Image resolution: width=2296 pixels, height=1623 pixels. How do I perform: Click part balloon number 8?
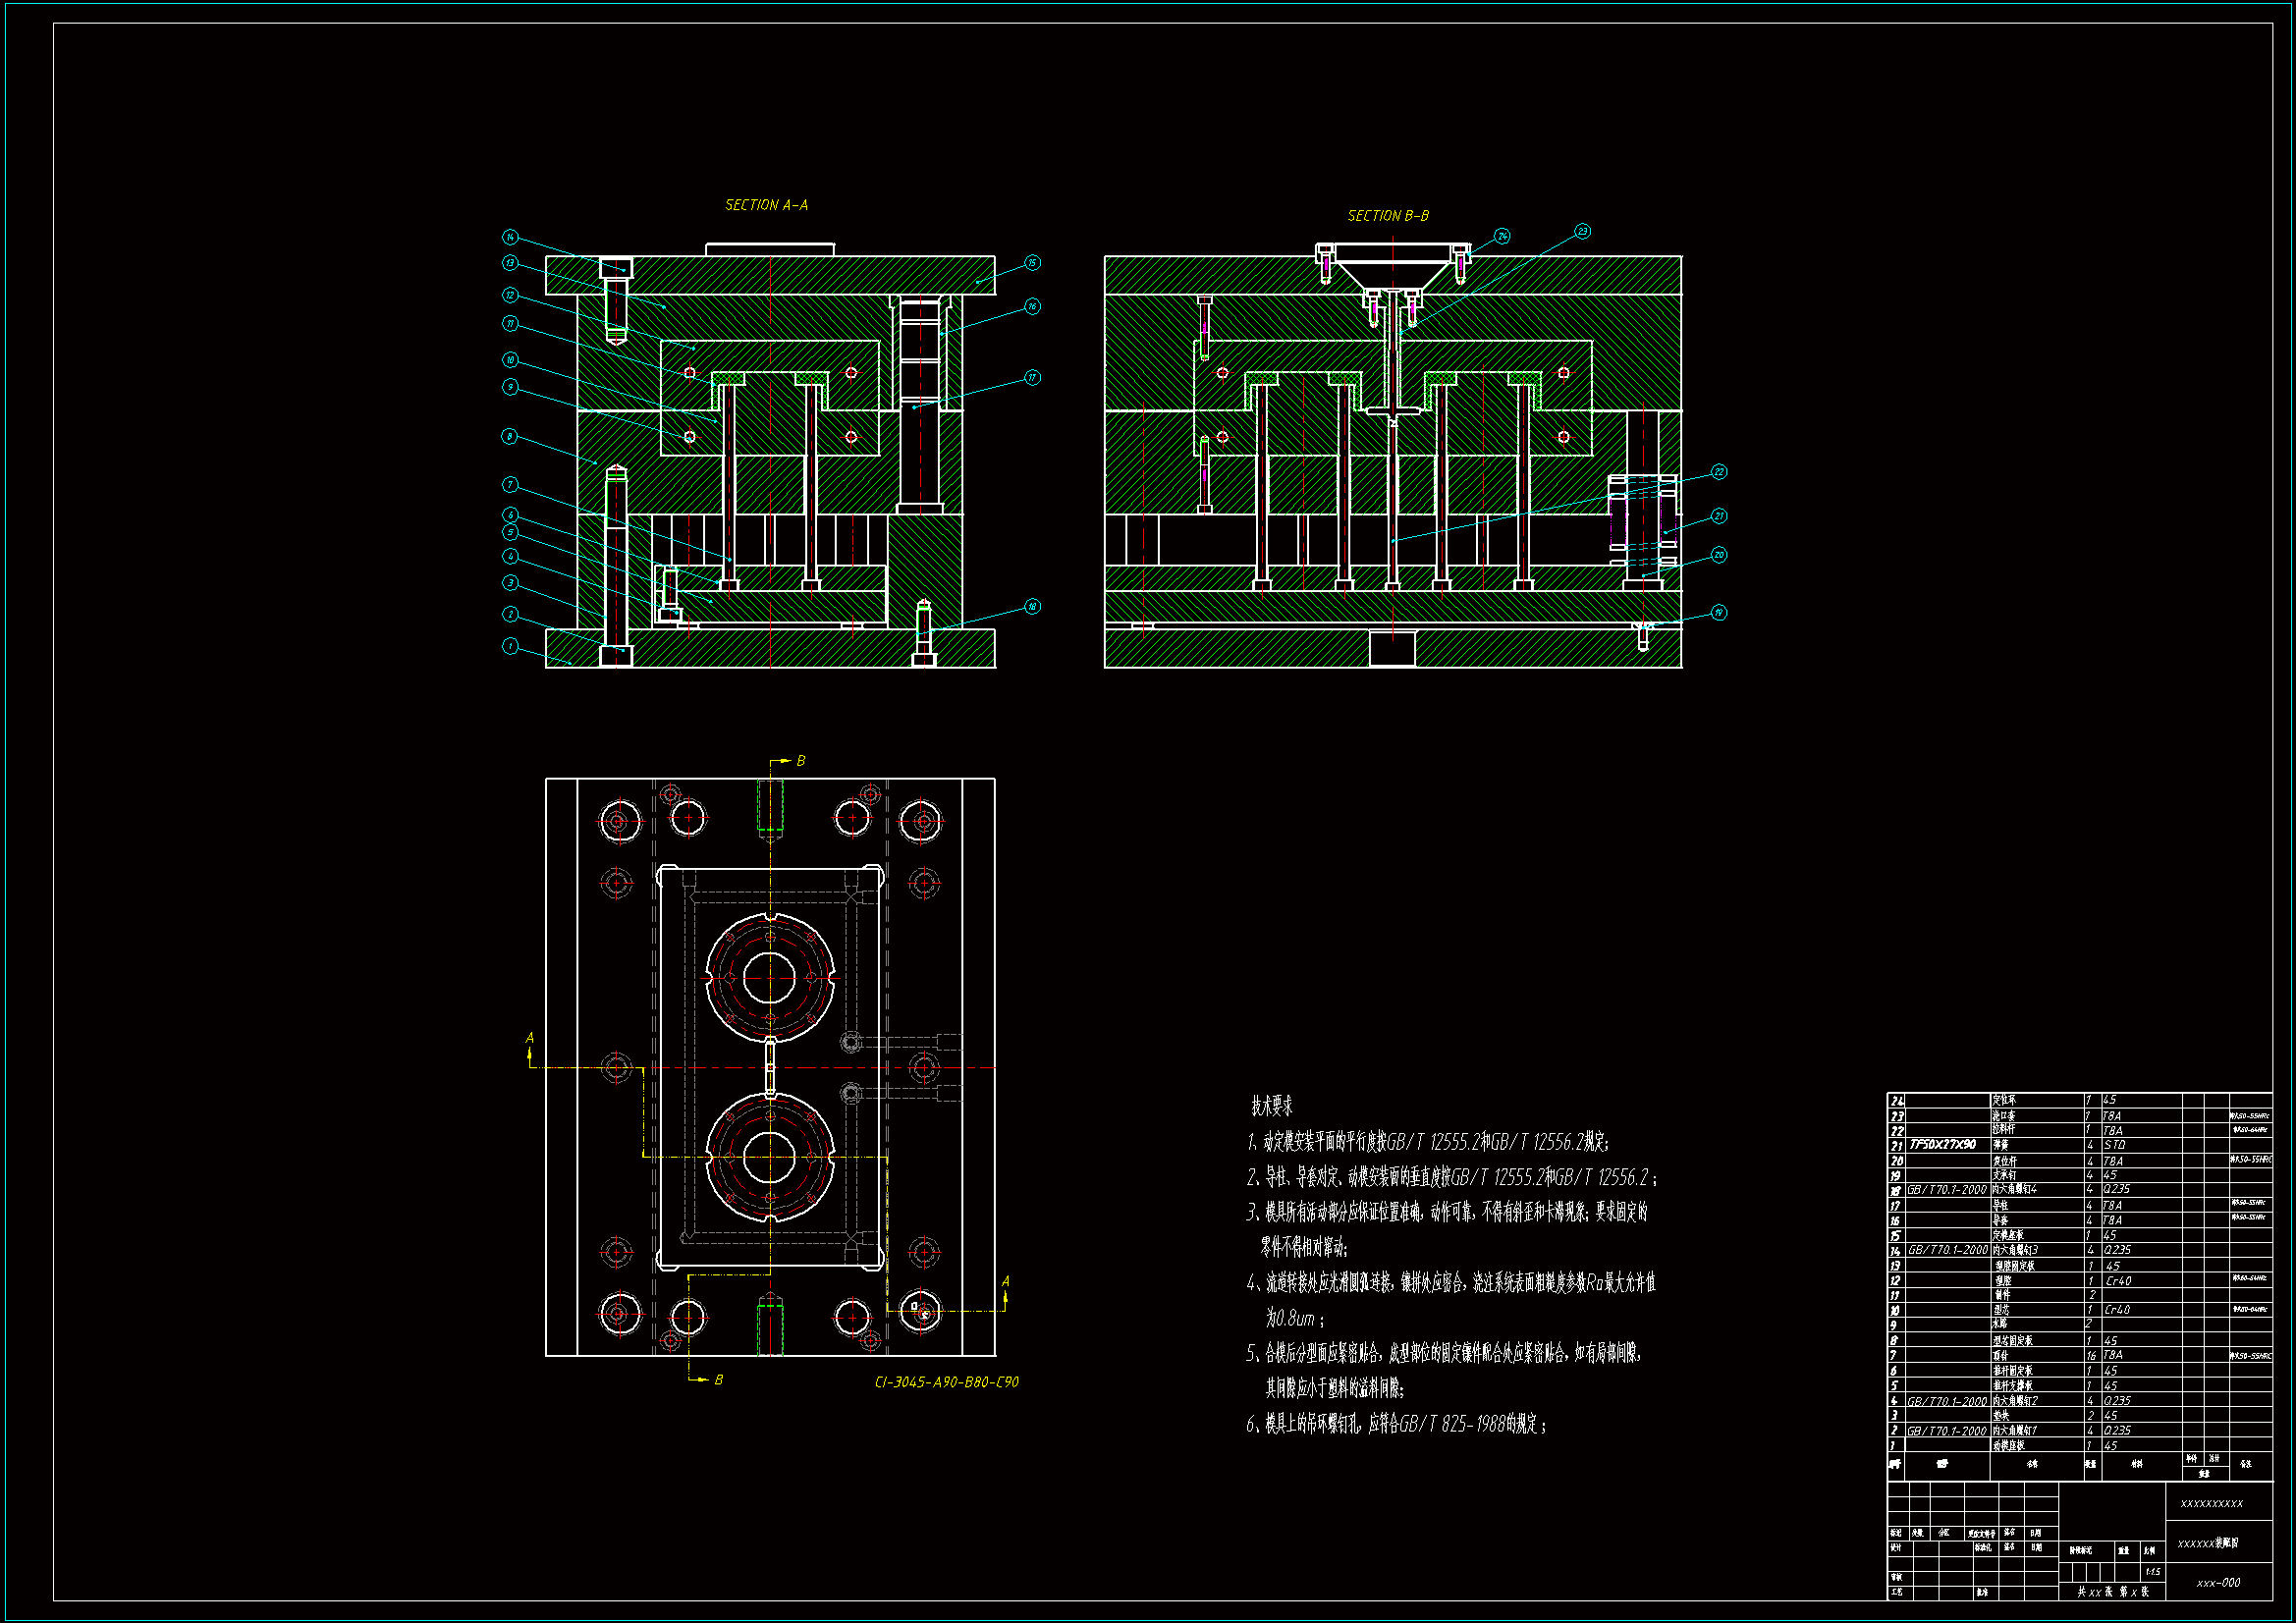tap(510, 436)
